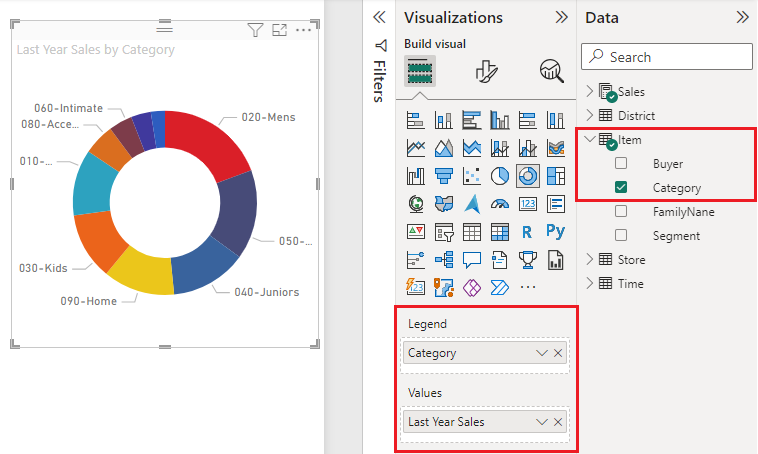Select the Power Apps visual
The image size is (758, 454).
point(471,287)
